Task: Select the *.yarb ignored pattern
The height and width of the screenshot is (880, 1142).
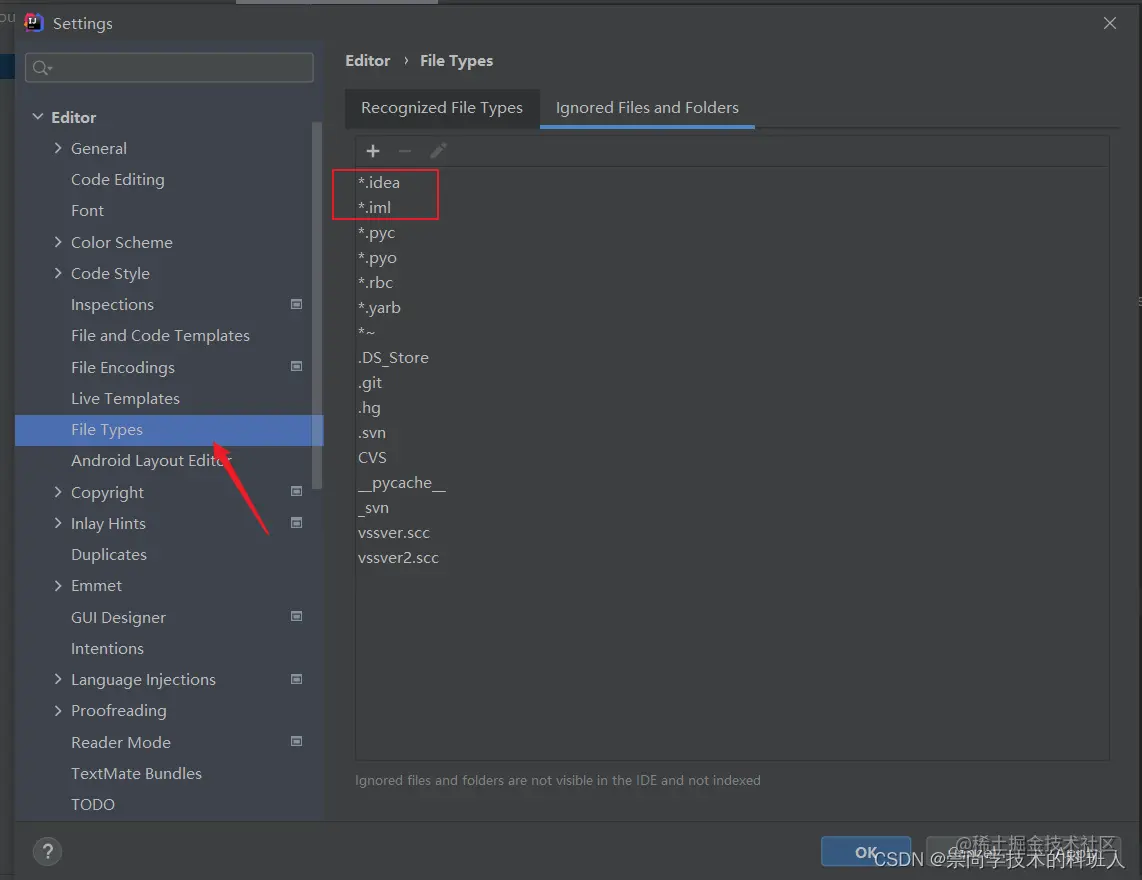Action: pyautogui.click(x=732, y=307)
